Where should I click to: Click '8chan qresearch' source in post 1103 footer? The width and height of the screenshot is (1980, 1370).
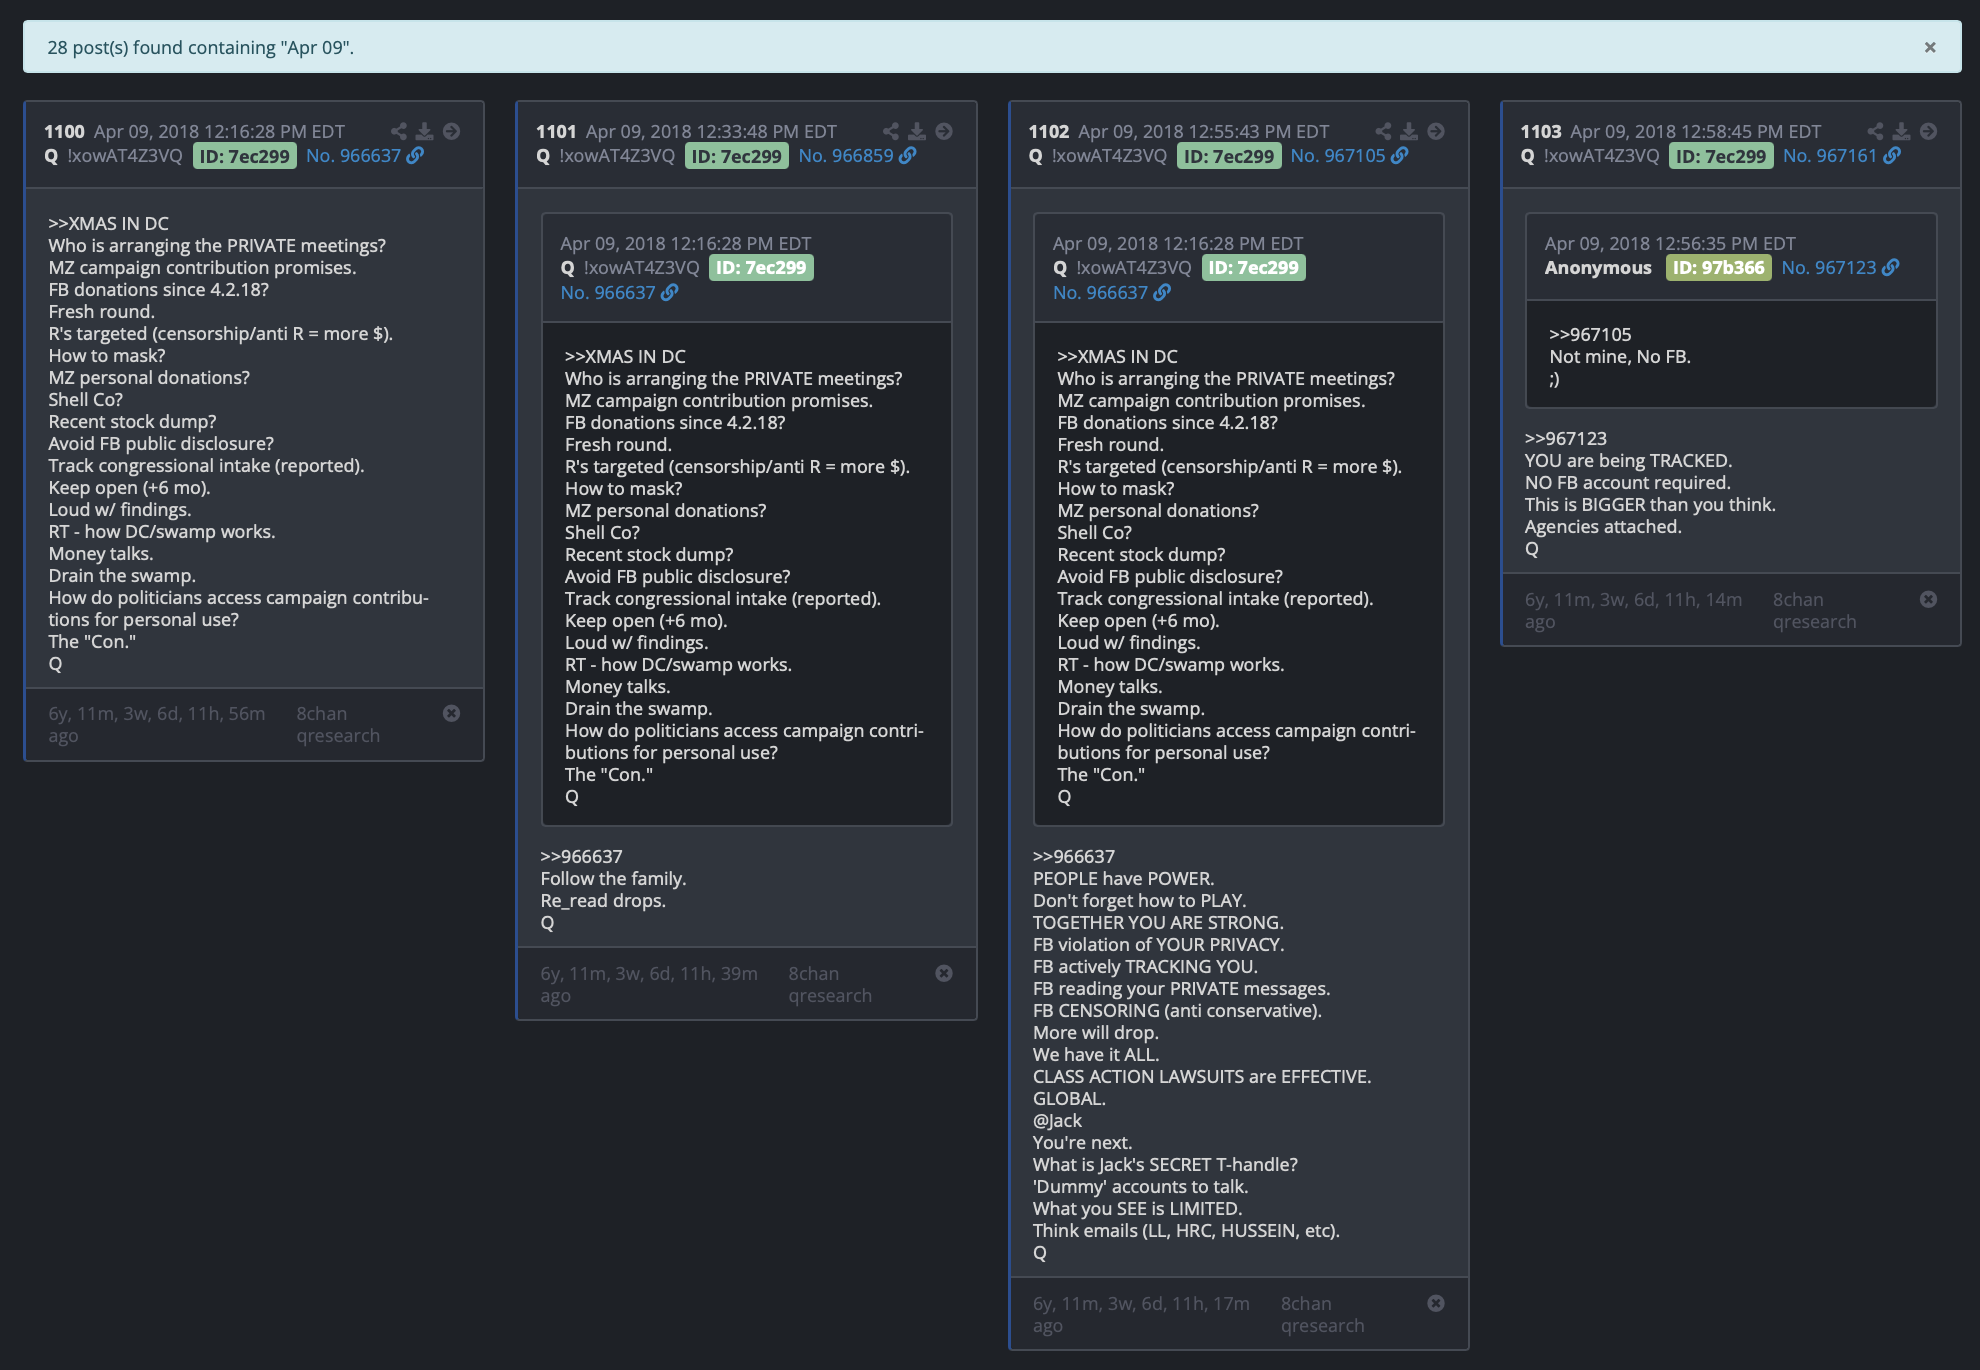(1814, 611)
